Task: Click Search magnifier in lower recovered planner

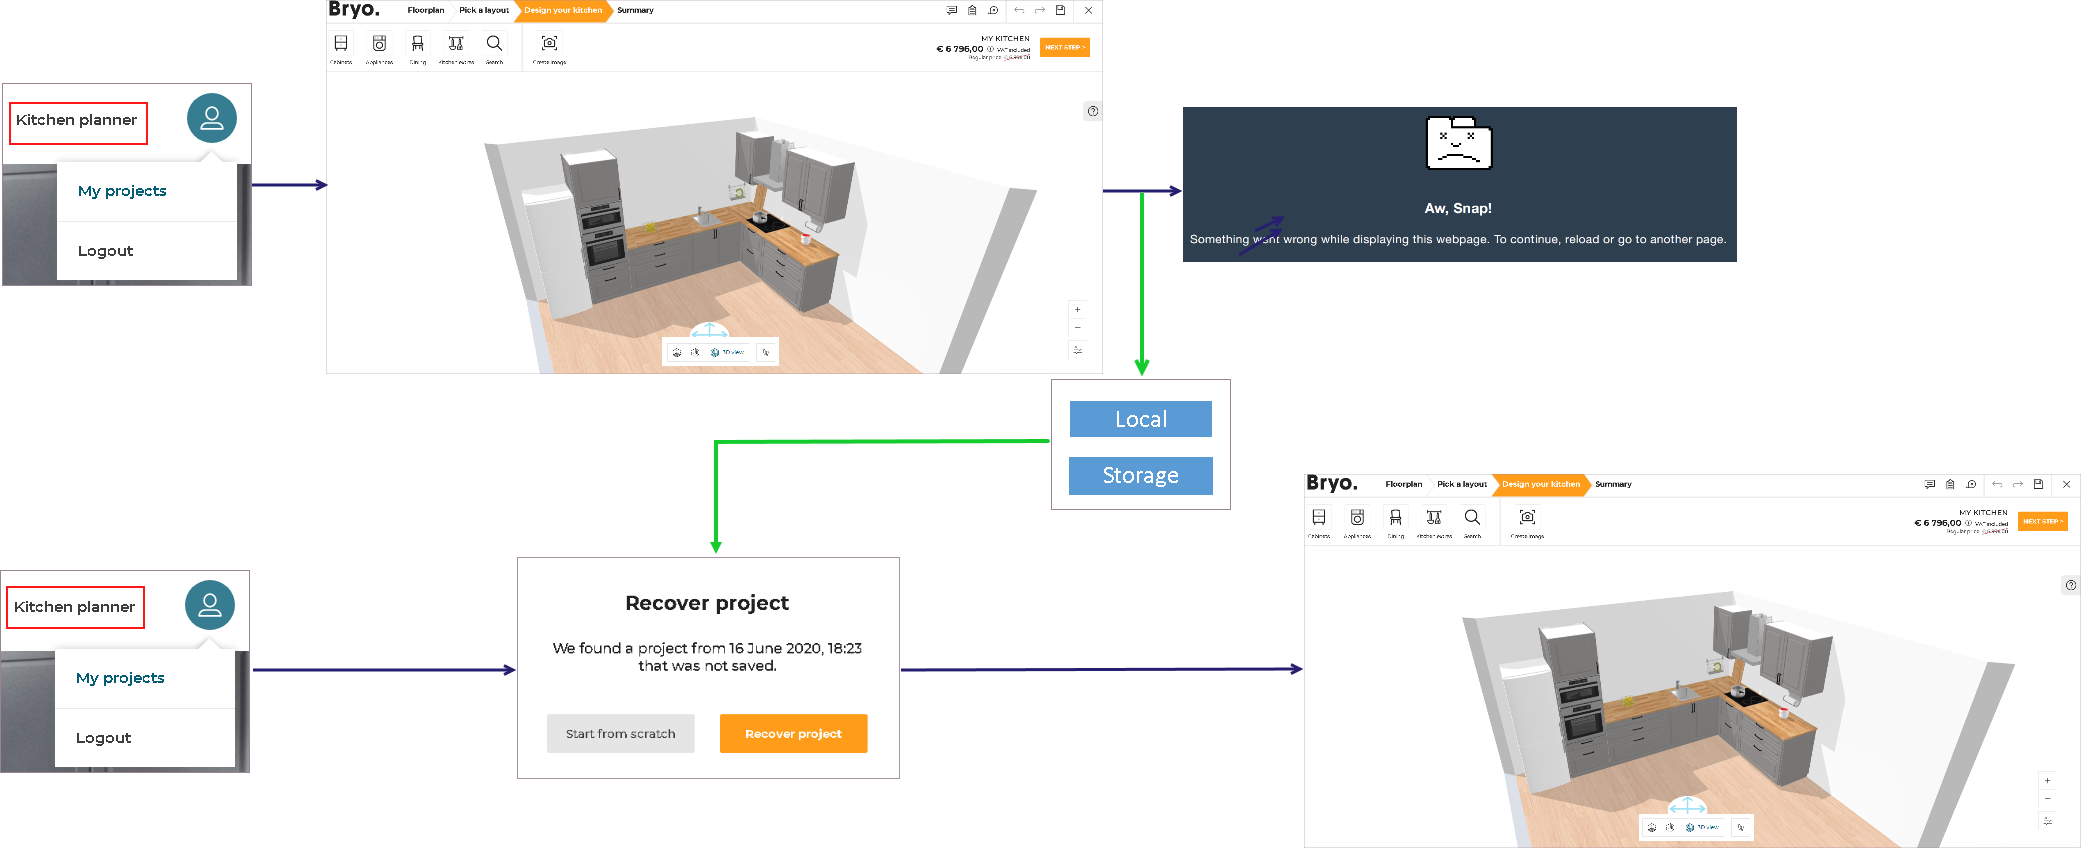Action: (x=1472, y=518)
